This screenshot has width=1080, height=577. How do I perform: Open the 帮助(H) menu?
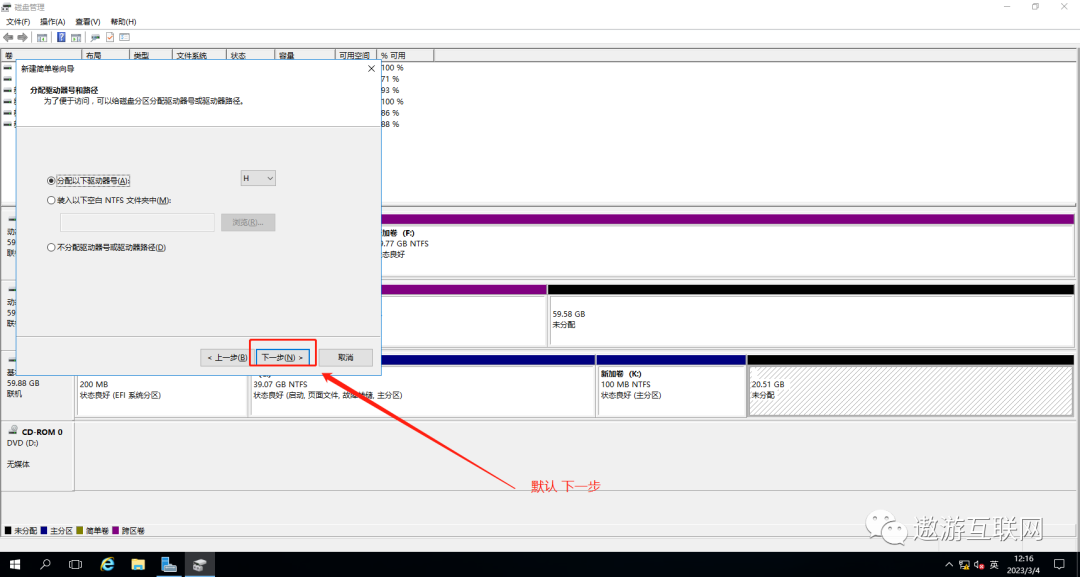point(124,22)
